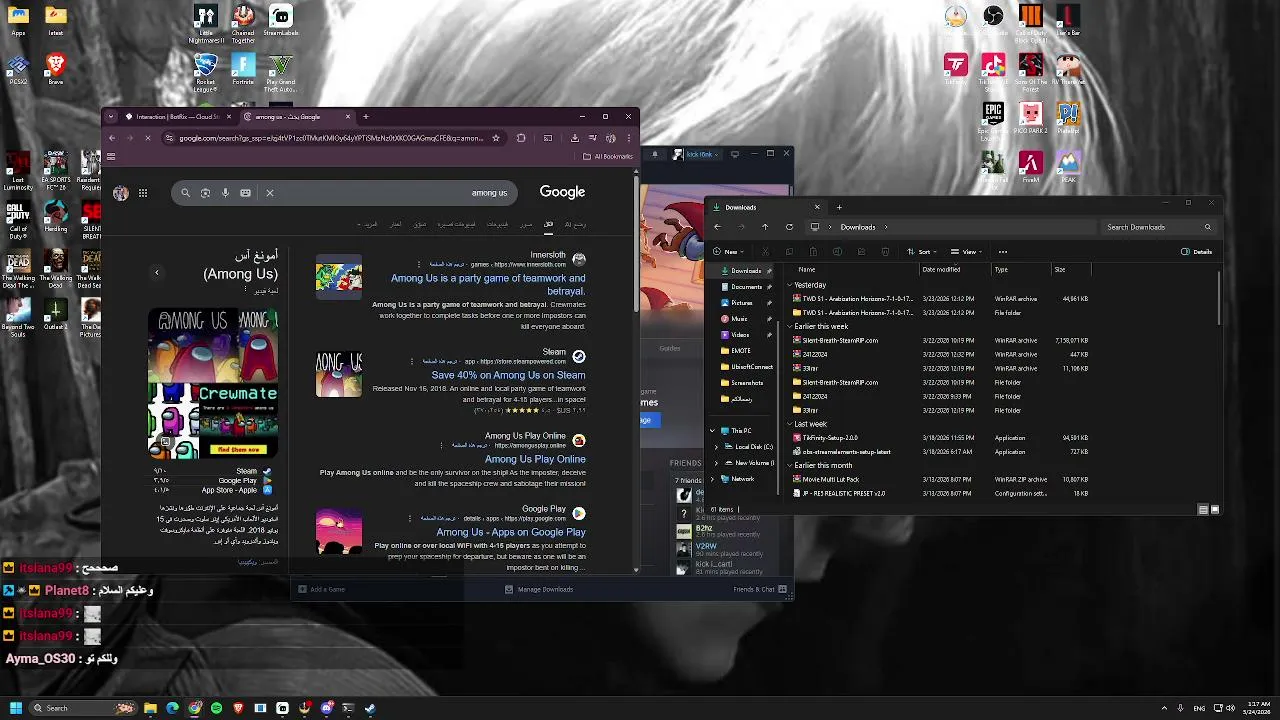Expand Local Disk (C:) tree node
This screenshot has height=720, width=1280.
716,447
